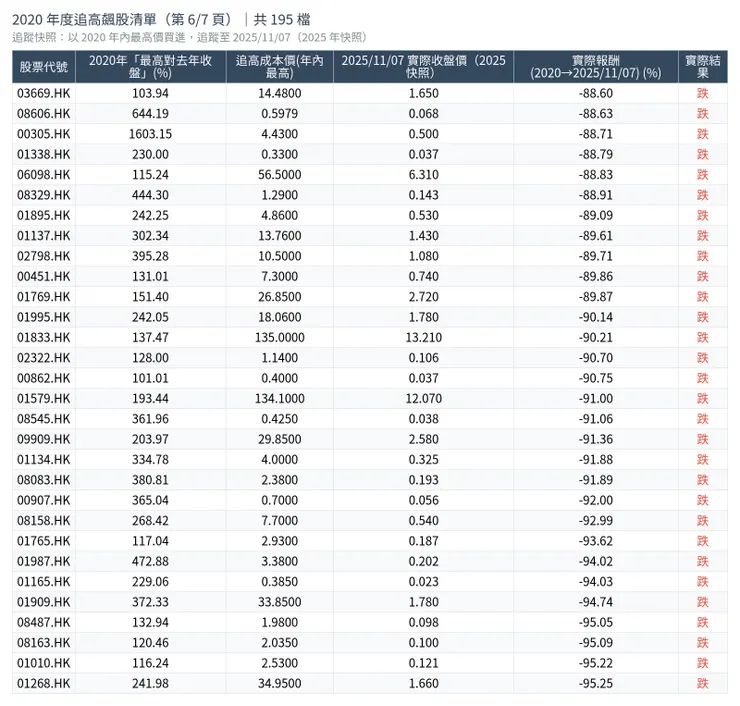Click closing price 6.310

424,175
